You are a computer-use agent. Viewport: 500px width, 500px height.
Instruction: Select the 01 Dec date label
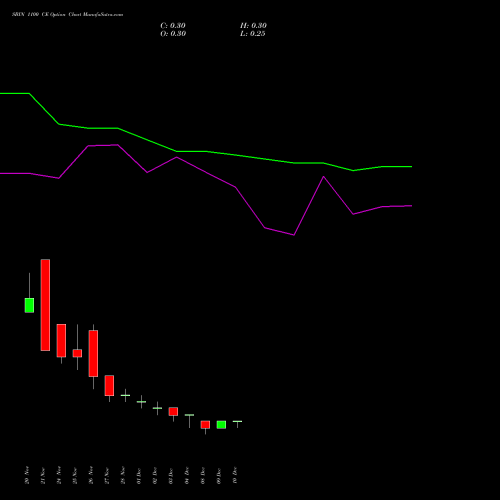pyautogui.click(x=139, y=475)
